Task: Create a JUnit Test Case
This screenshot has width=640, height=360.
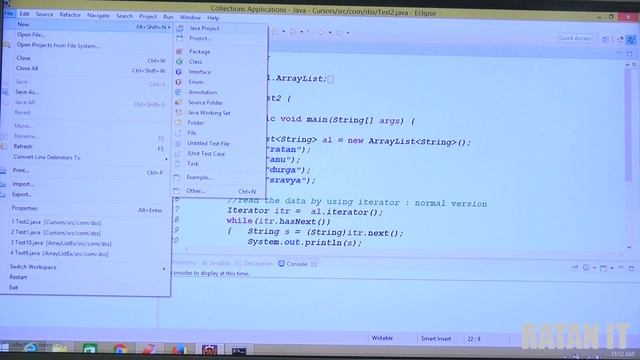Action: [x=206, y=153]
